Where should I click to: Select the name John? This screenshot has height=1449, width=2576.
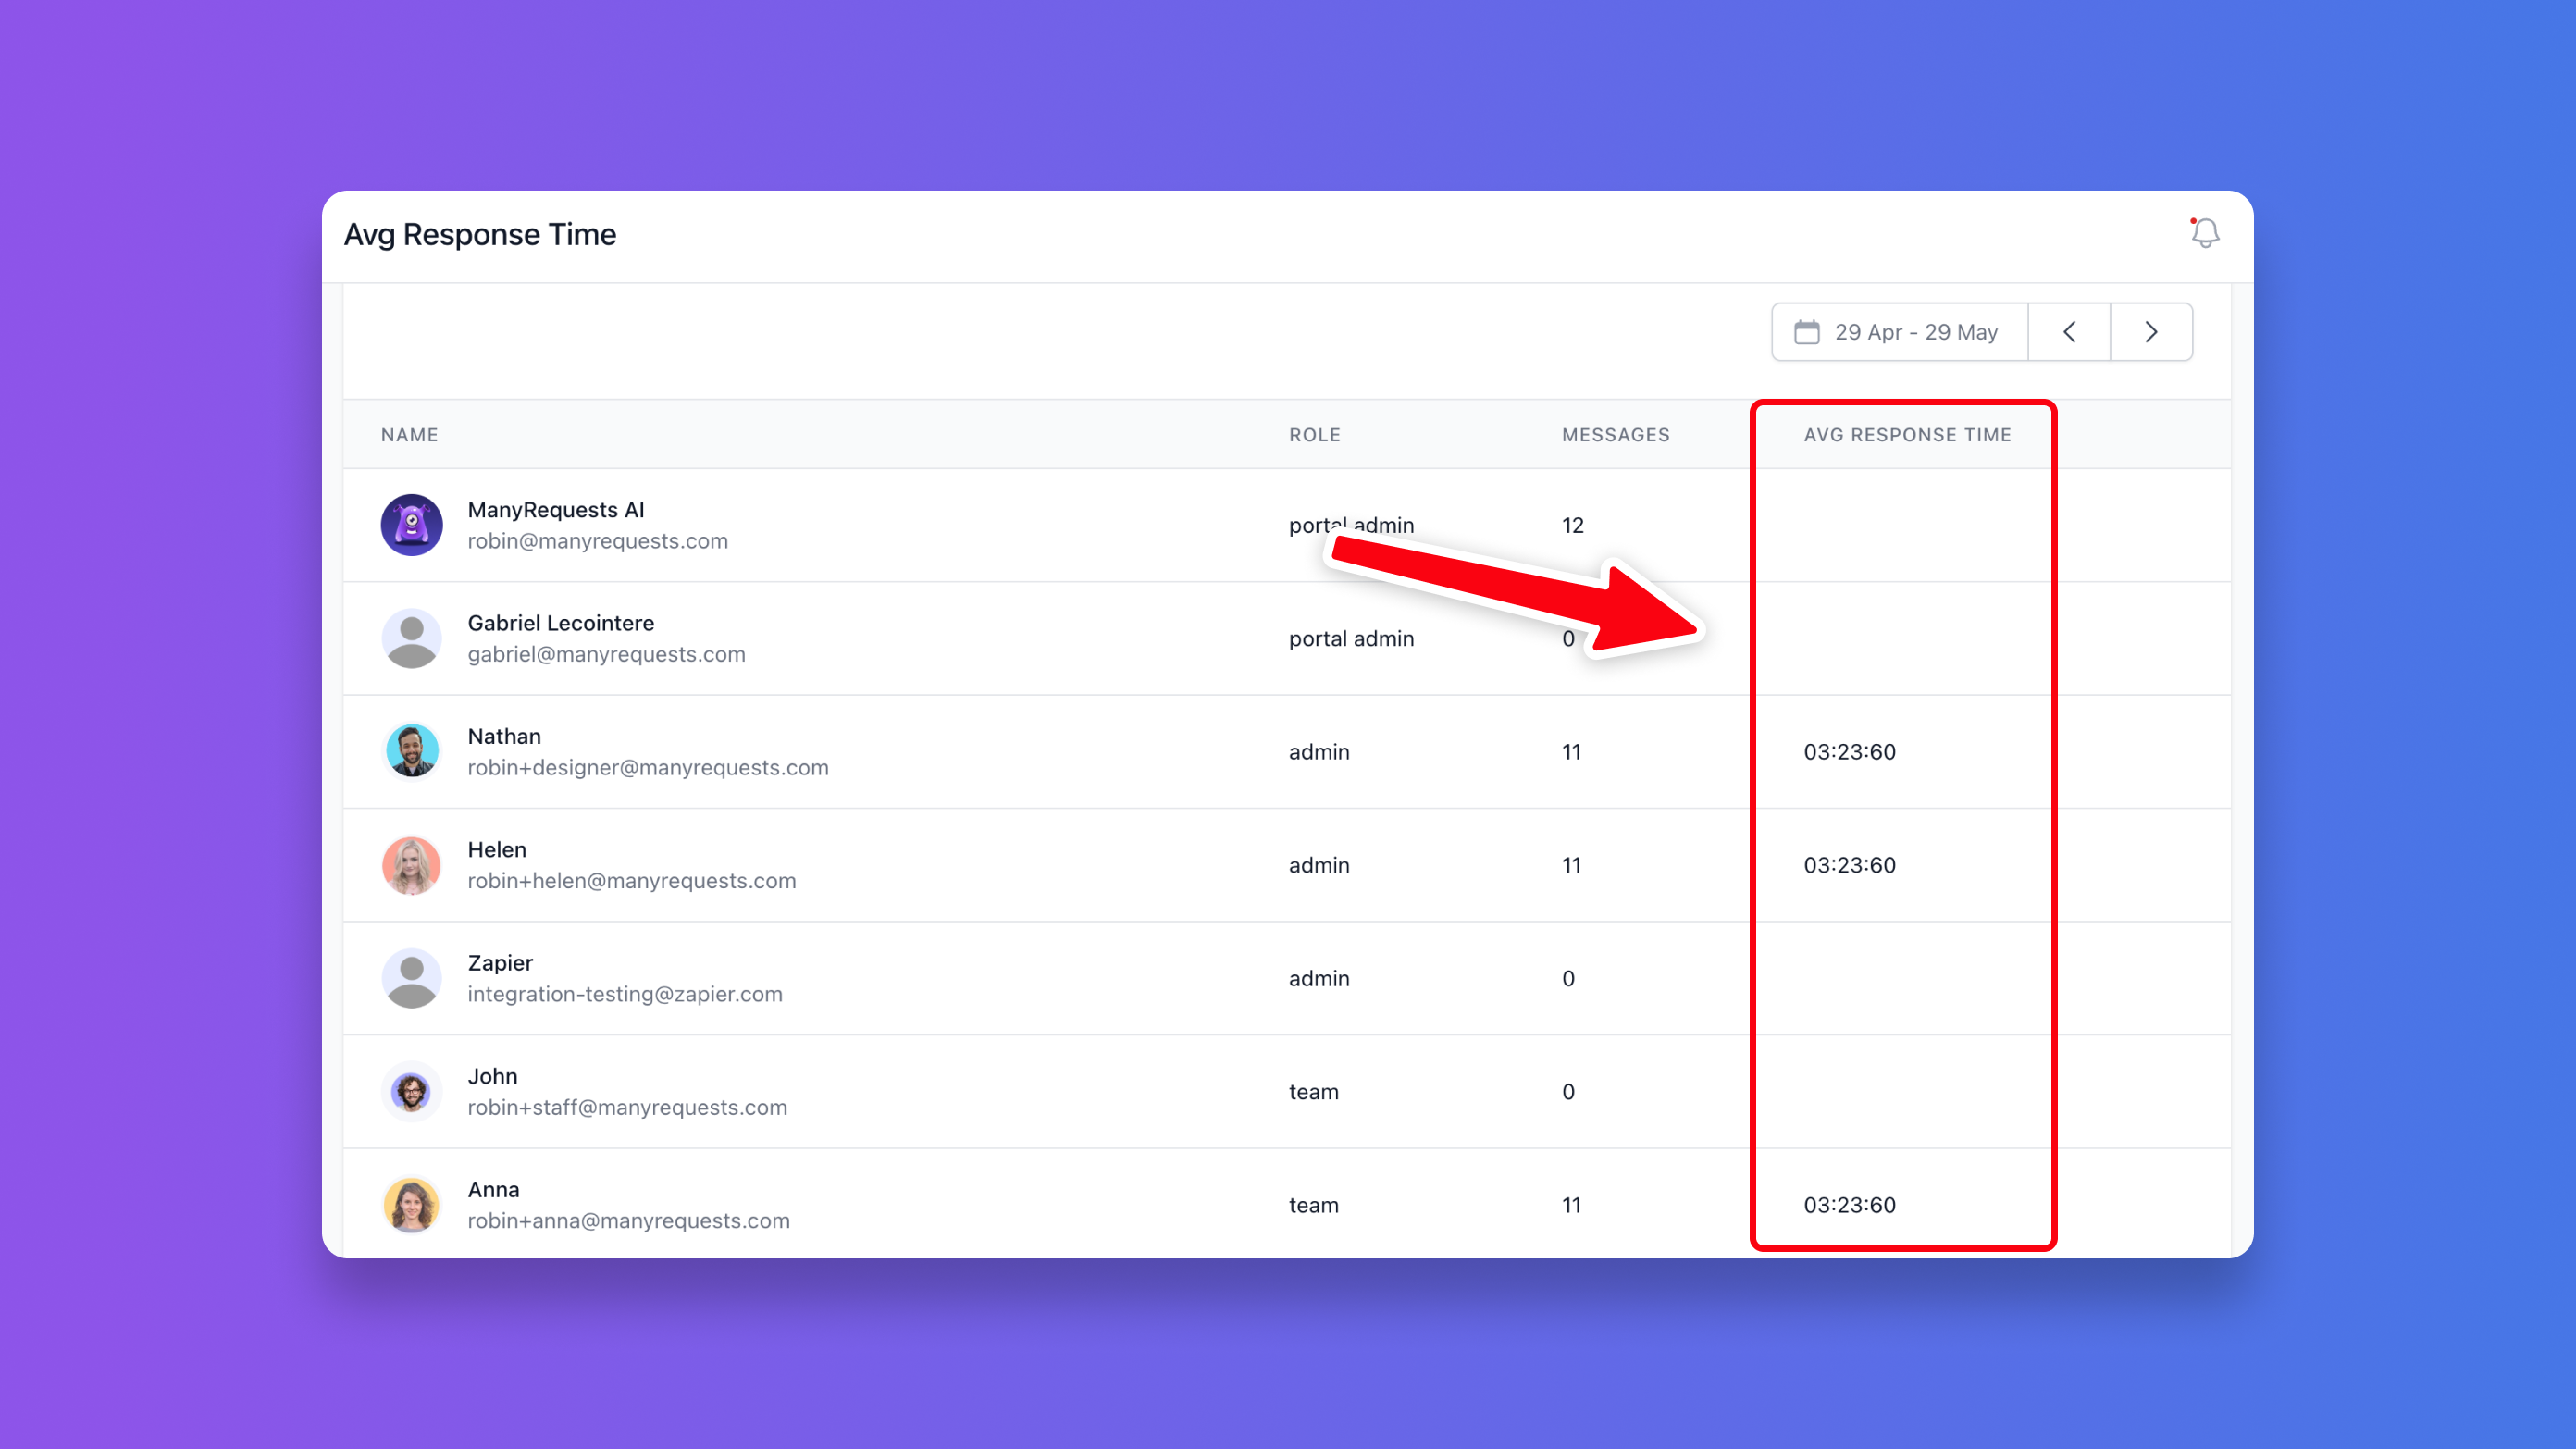tap(493, 1076)
